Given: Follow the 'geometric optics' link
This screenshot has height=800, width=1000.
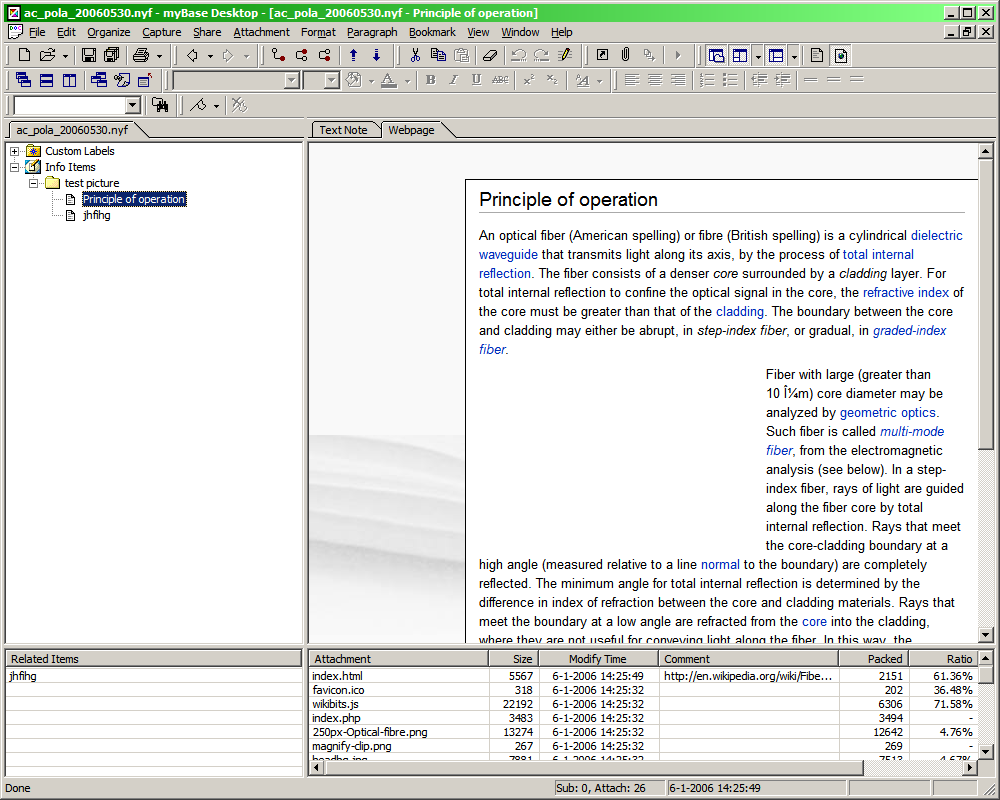Looking at the screenshot, I should tap(888, 412).
